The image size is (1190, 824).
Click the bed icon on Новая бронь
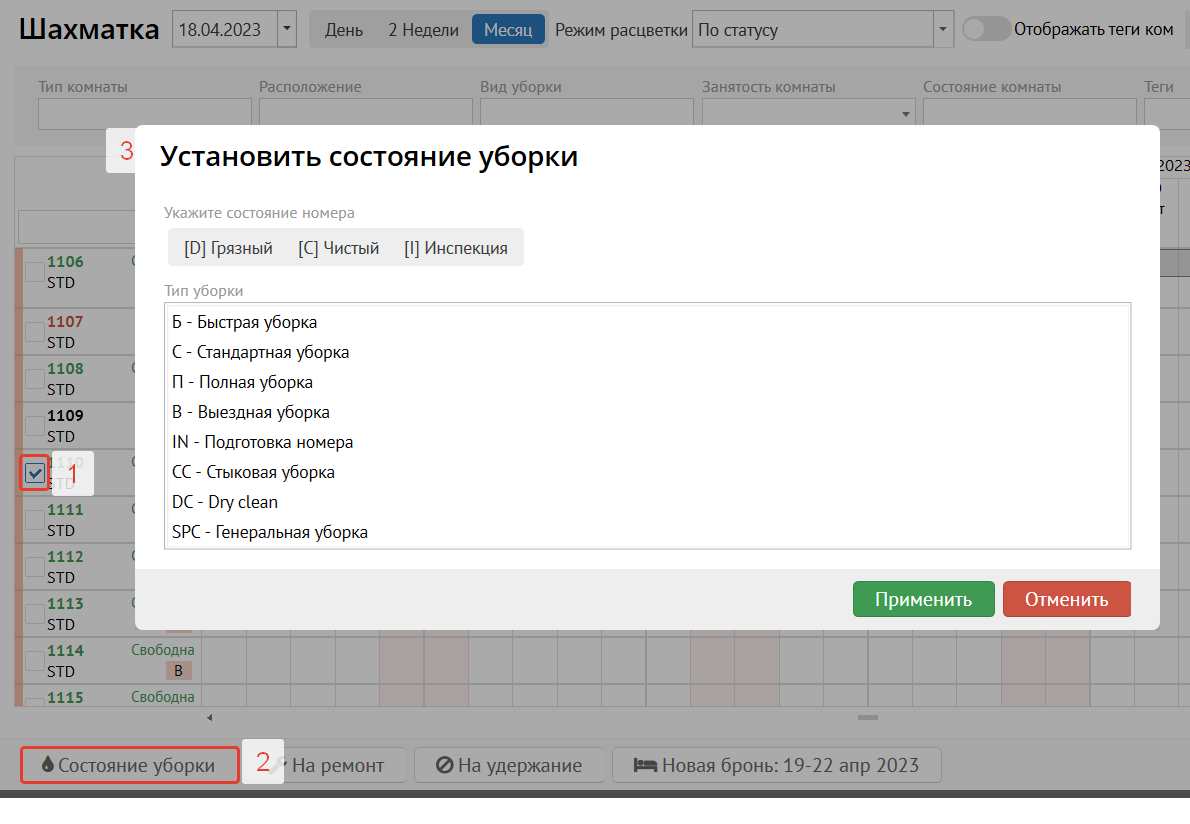click(645, 766)
